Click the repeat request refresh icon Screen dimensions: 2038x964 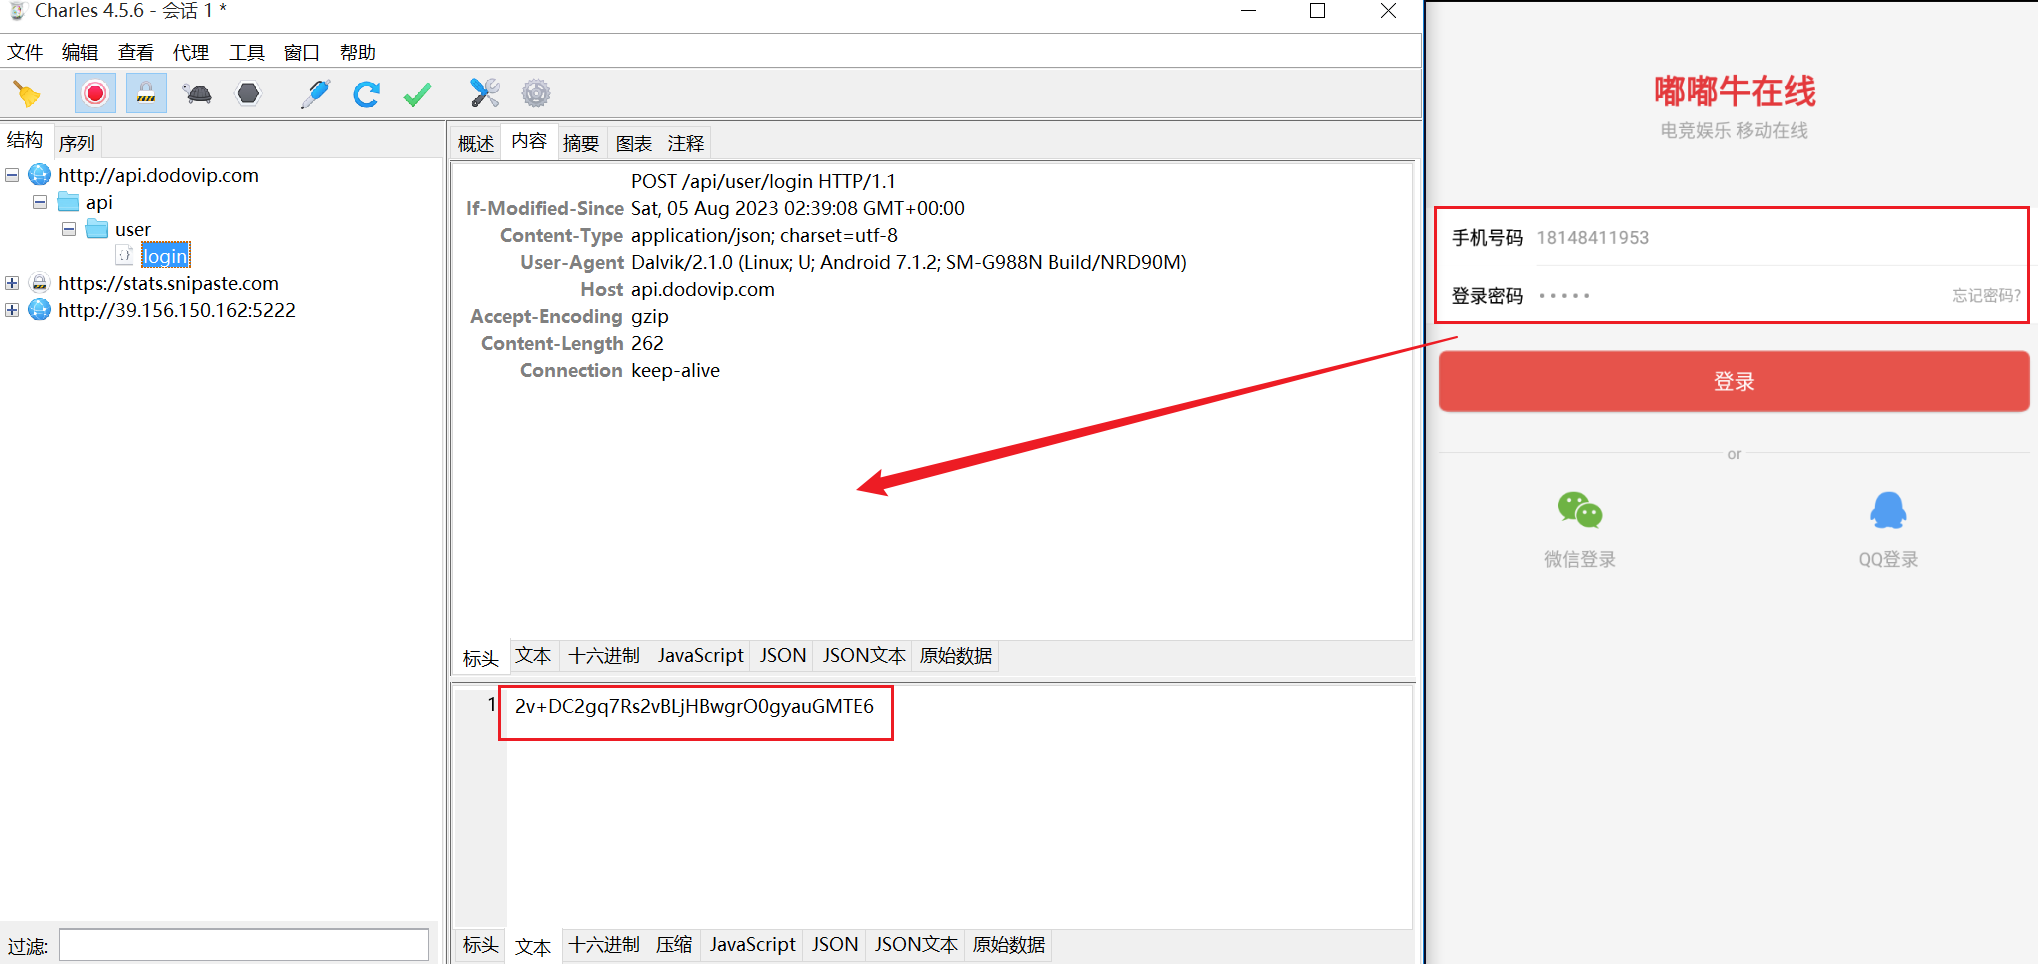tap(366, 94)
